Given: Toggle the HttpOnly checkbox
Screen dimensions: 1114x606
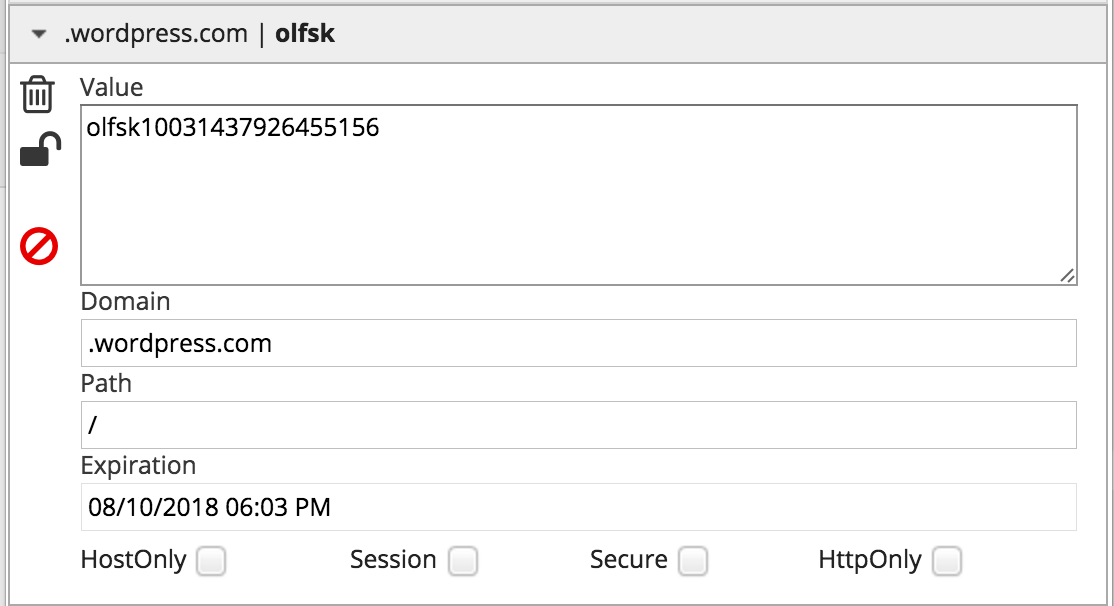Looking at the screenshot, I should coord(946,562).
